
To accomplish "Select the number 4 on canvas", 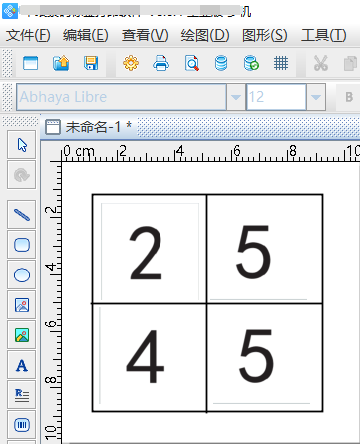I will tap(145, 356).
